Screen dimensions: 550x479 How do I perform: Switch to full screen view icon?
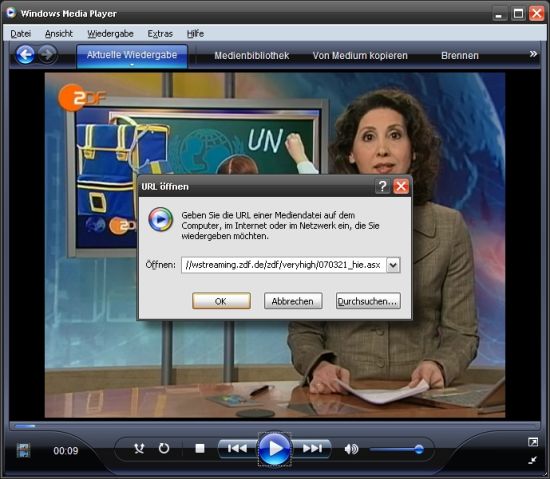click(533, 442)
